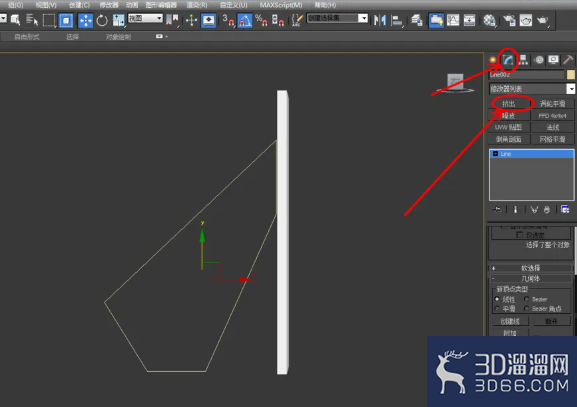Open the 创建(C) menu

(79, 5)
